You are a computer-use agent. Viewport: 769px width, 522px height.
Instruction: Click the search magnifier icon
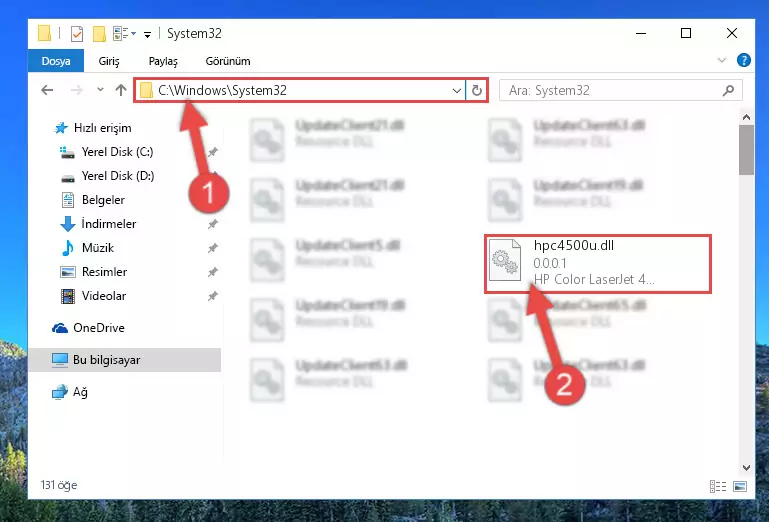[x=728, y=91]
